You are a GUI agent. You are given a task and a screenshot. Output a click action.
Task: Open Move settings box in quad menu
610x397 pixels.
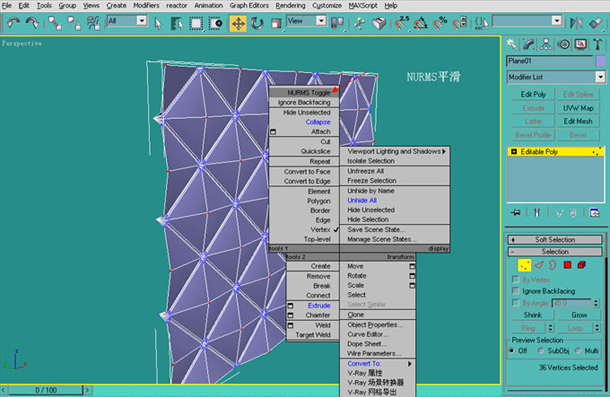(412, 266)
